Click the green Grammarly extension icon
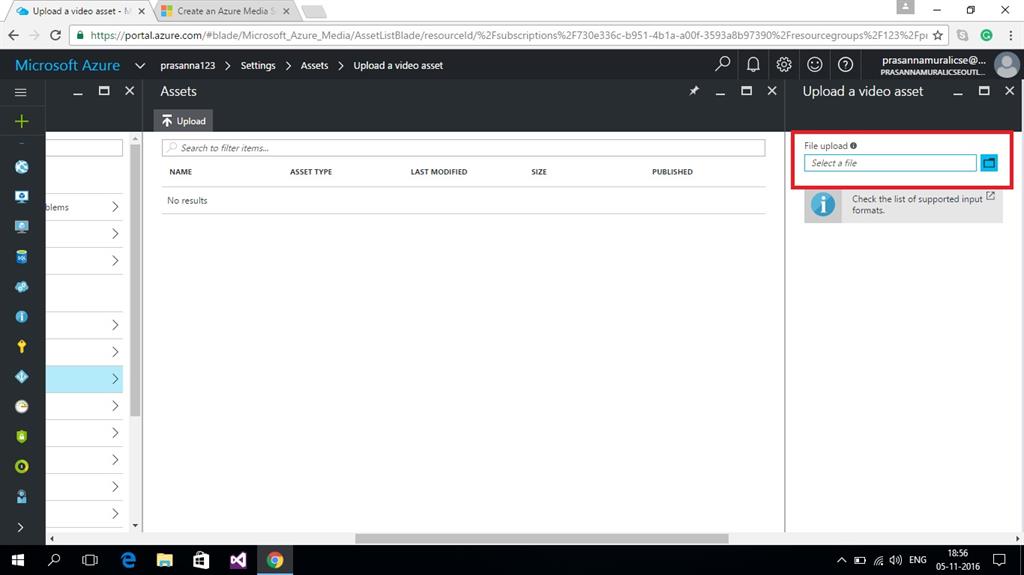This screenshot has height=575, width=1024. 986,35
